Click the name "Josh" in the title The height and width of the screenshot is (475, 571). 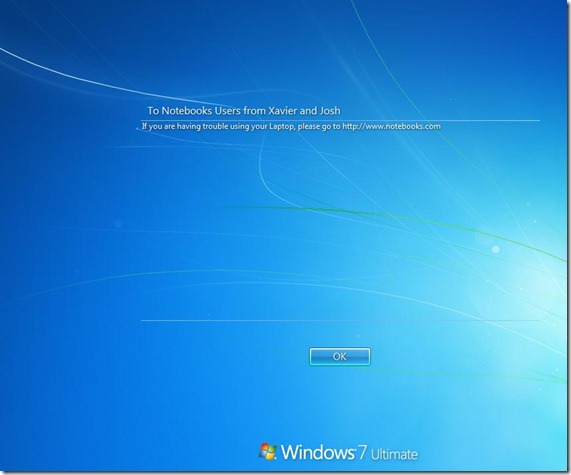point(330,110)
